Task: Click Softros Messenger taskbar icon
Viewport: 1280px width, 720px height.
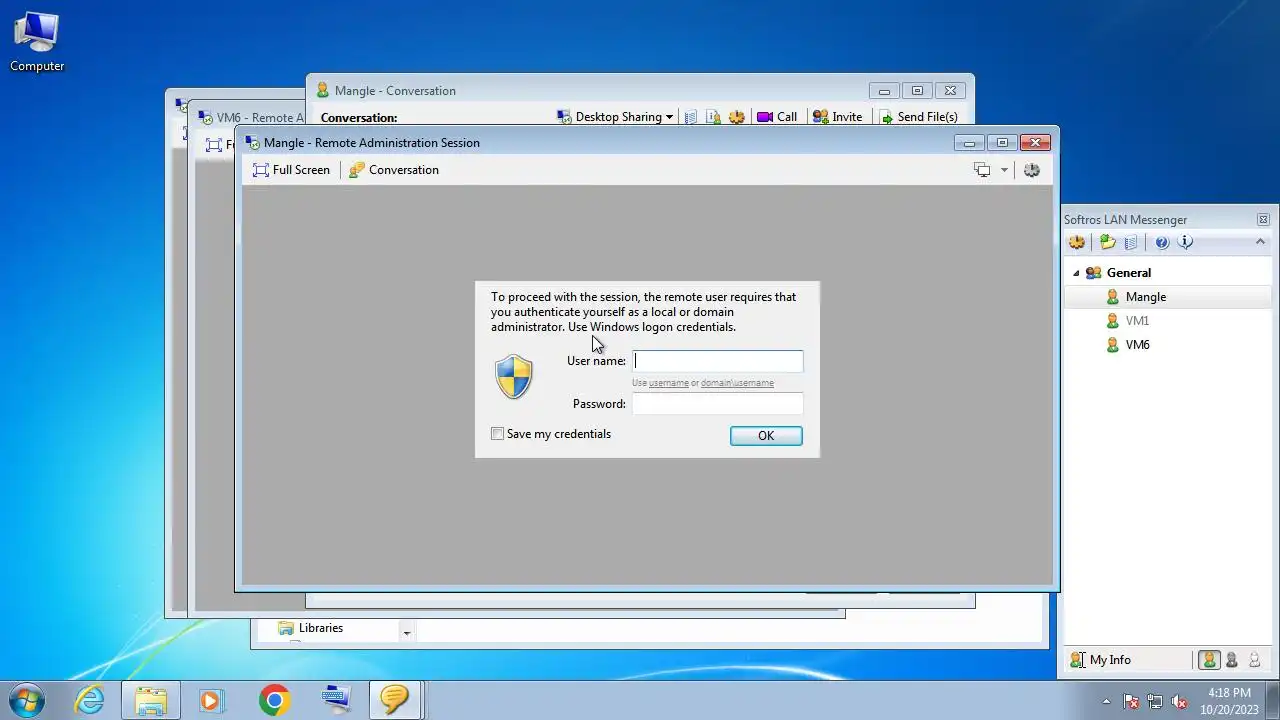Action: tap(396, 700)
